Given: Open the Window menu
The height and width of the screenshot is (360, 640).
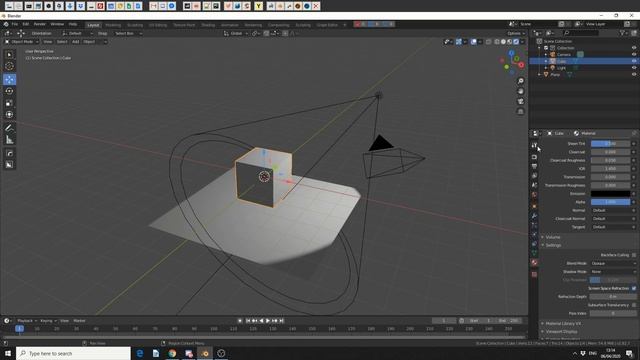Looking at the screenshot, I should click(57, 24).
